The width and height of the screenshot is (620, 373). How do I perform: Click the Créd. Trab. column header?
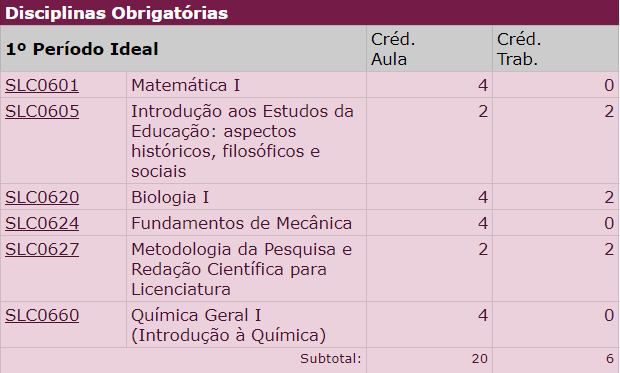[x=519, y=49]
